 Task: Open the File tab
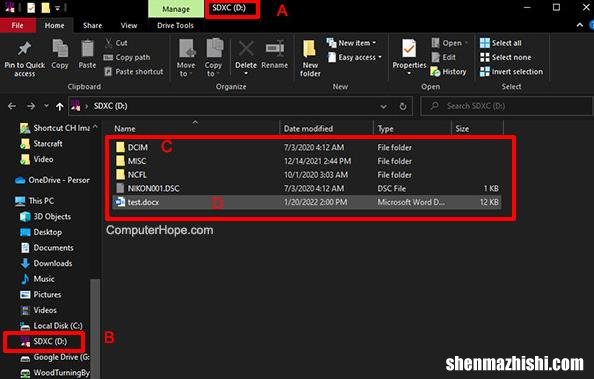coord(17,25)
